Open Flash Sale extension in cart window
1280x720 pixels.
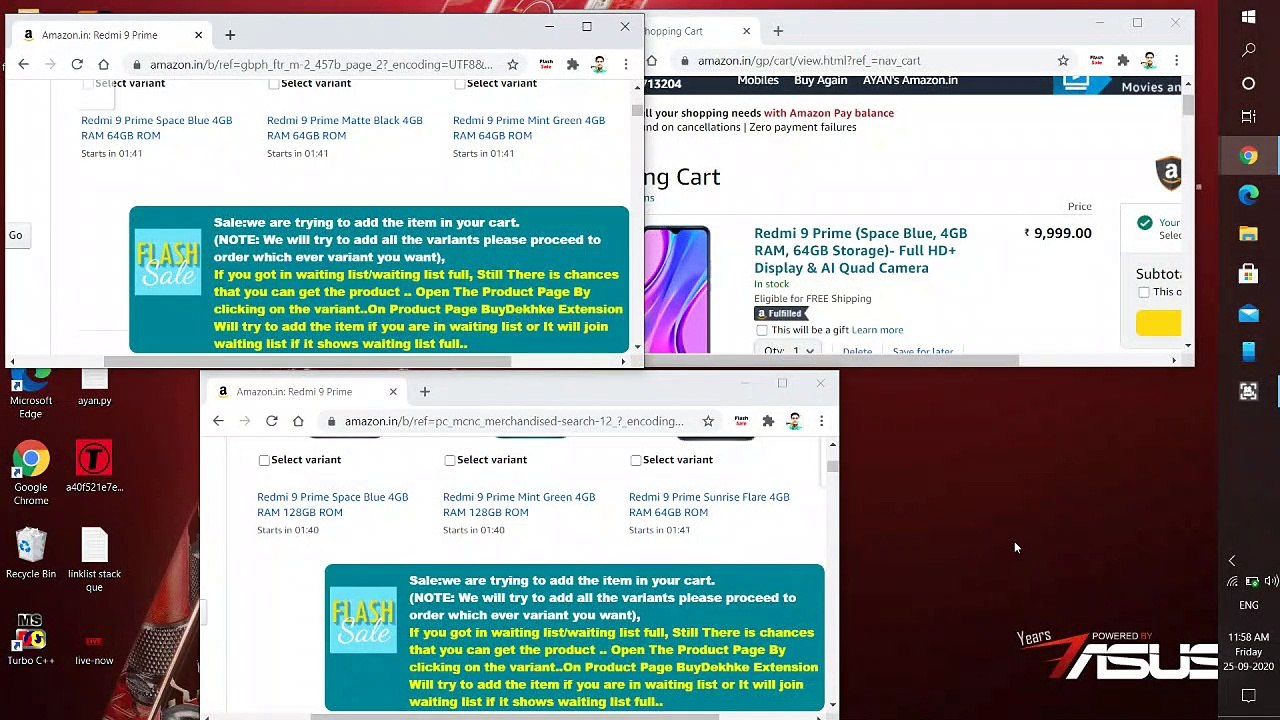[x=1097, y=60]
